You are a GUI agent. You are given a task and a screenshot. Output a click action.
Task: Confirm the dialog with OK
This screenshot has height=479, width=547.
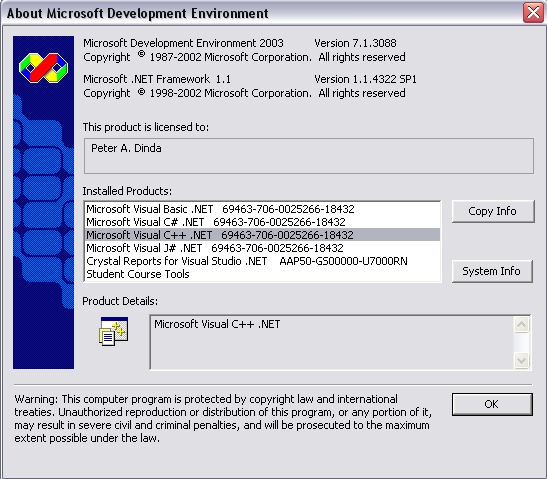(x=492, y=404)
